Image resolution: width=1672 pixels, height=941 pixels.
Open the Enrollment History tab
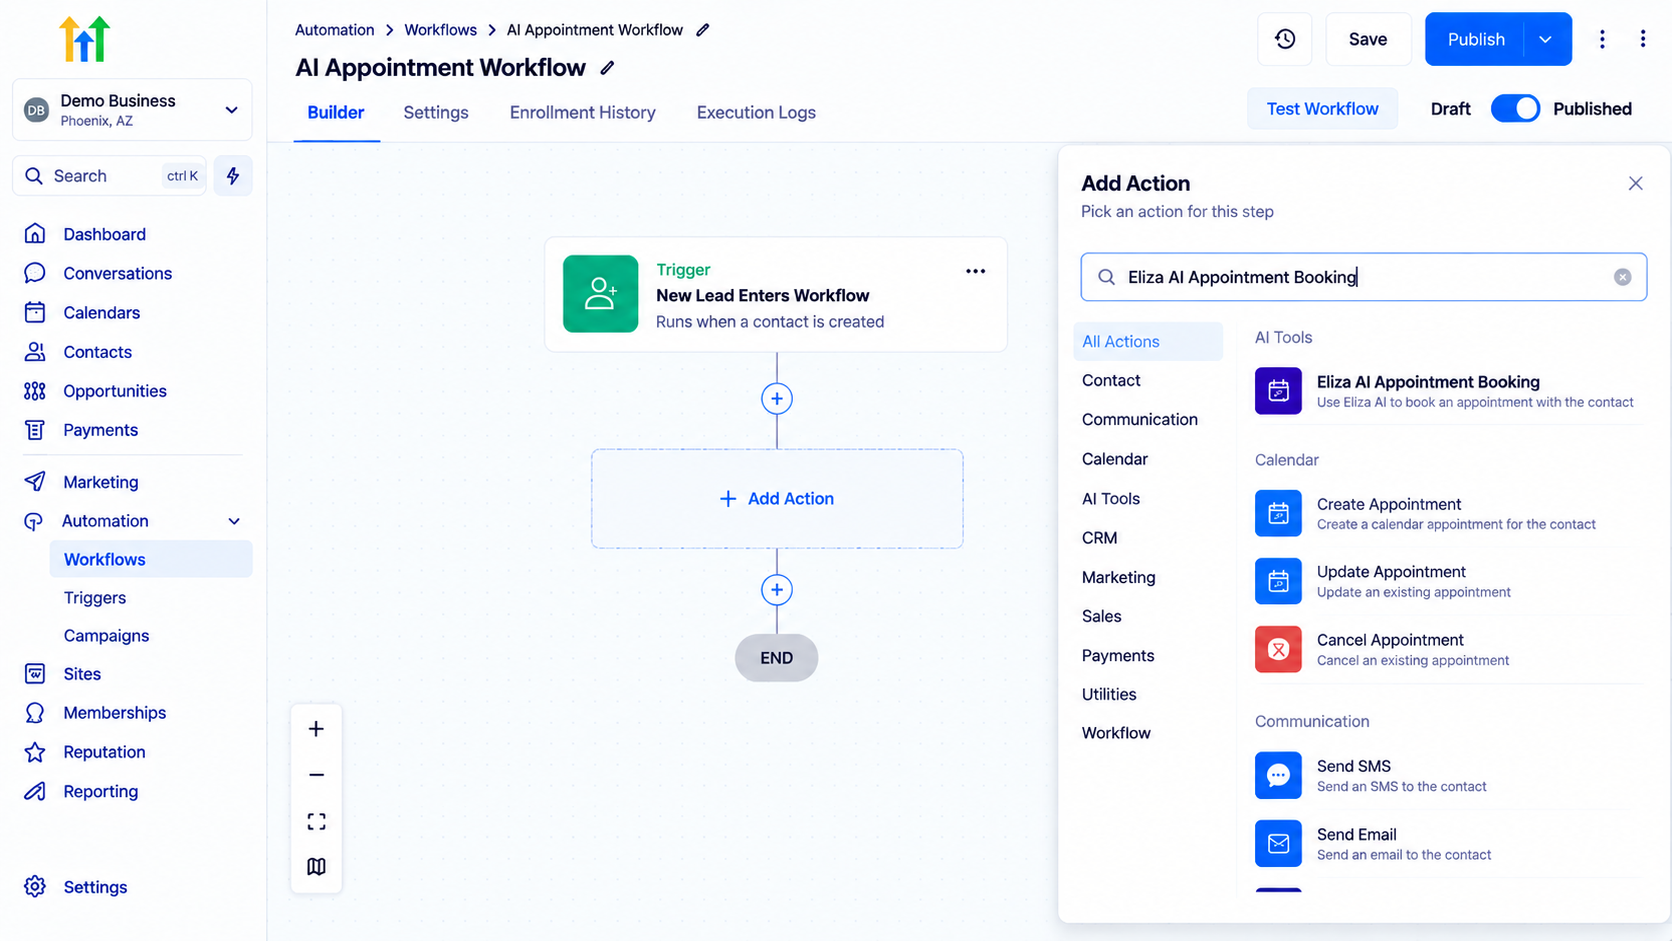click(x=583, y=113)
